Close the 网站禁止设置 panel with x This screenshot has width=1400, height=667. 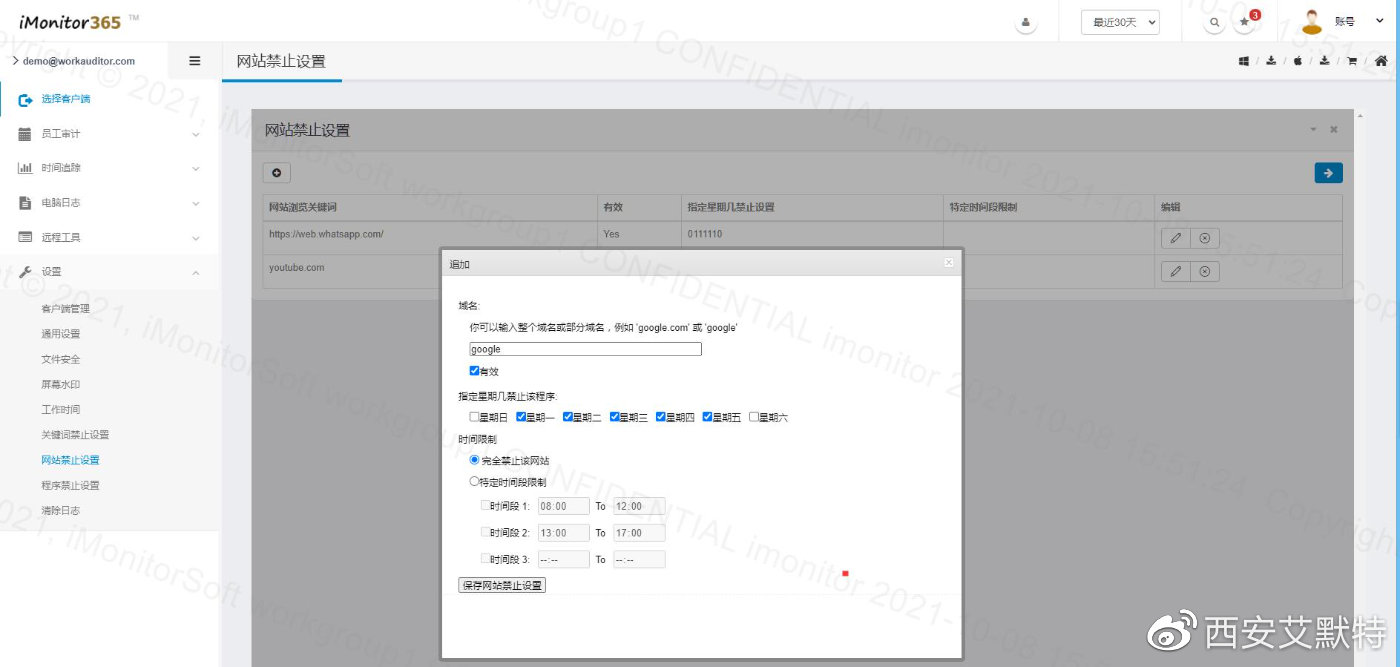click(1333, 130)
